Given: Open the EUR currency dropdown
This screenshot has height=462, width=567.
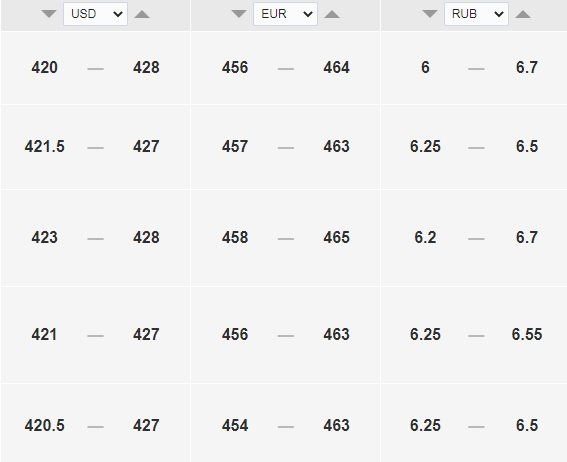Looking at the screenshot, I should tap(285, 14).
